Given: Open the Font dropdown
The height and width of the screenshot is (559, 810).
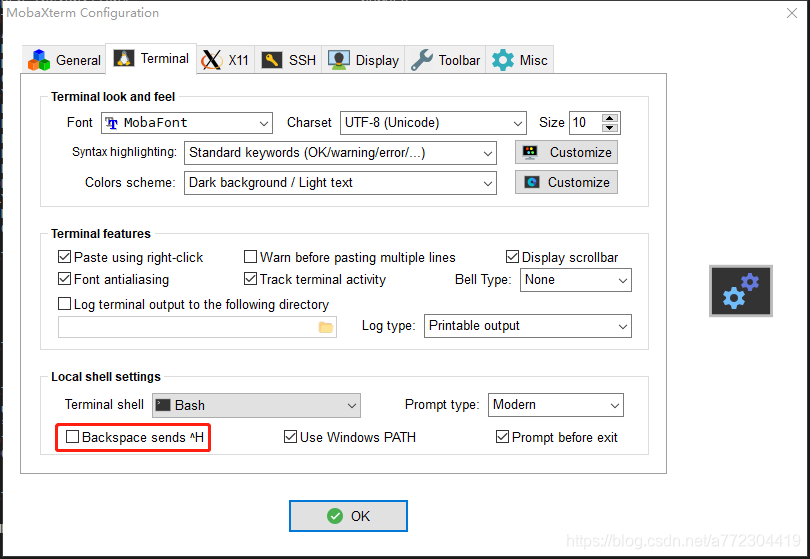Looking at the screenshot, I should tap(187, 123).
